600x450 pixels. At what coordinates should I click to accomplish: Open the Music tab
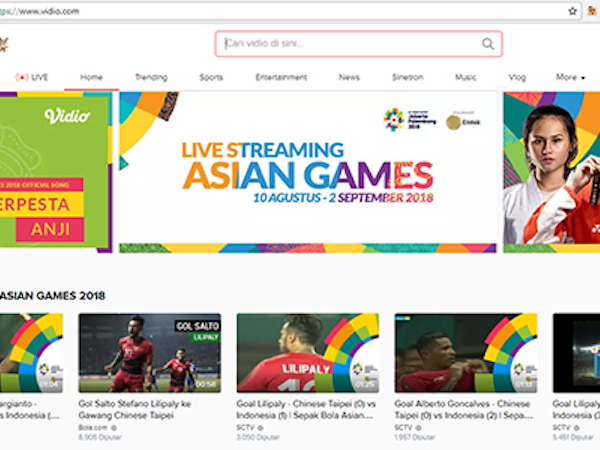tap(465, 77)
